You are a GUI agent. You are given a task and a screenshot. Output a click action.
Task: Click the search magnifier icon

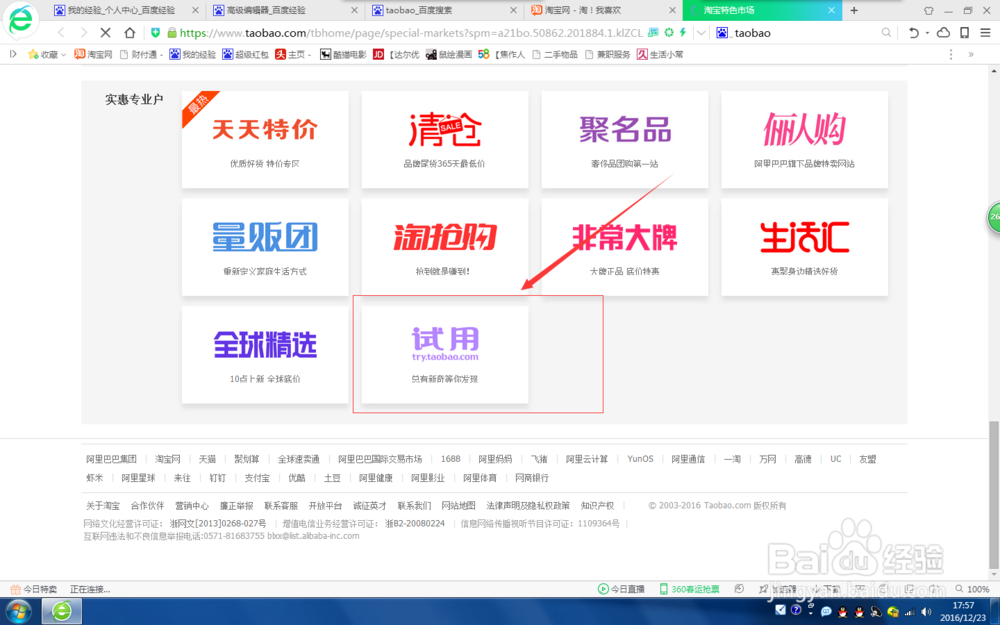coord(886,33)
